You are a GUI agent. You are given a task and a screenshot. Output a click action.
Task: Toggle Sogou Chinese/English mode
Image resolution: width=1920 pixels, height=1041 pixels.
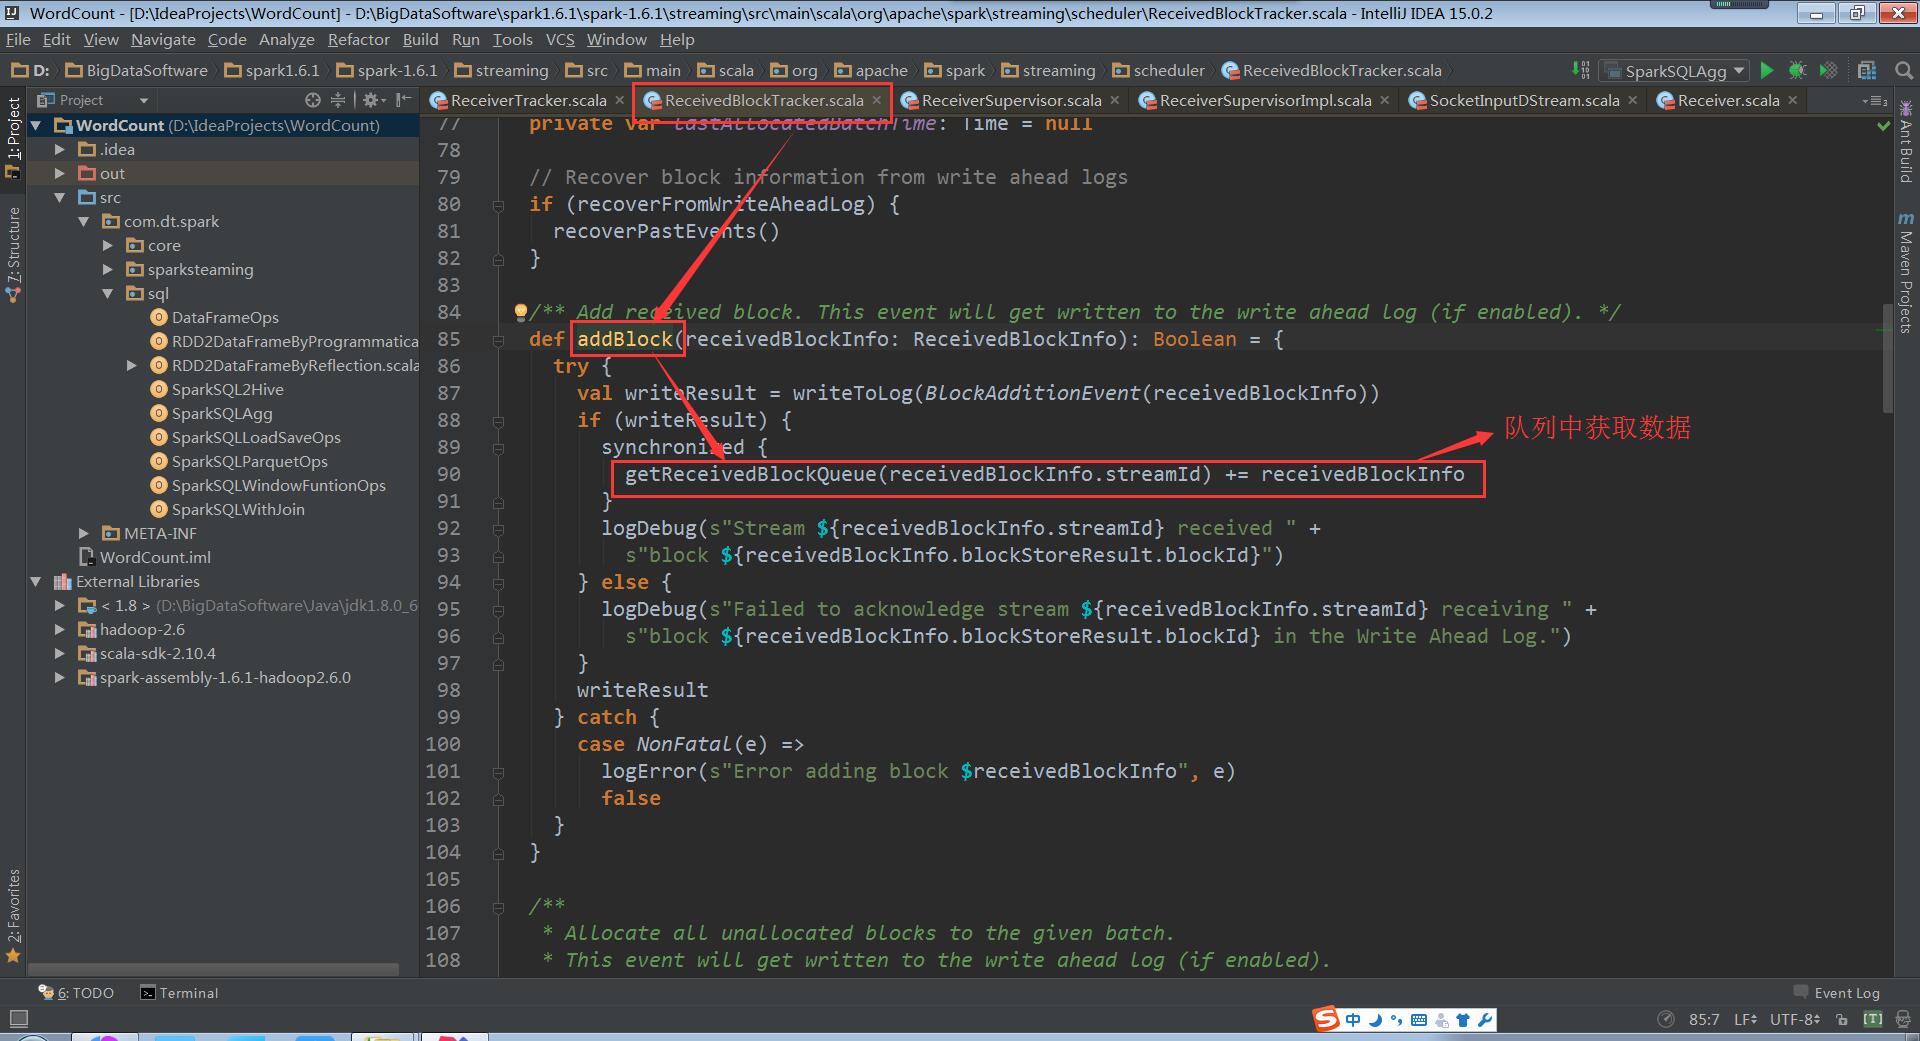pyautogui.click(x=1353, y=1020)
